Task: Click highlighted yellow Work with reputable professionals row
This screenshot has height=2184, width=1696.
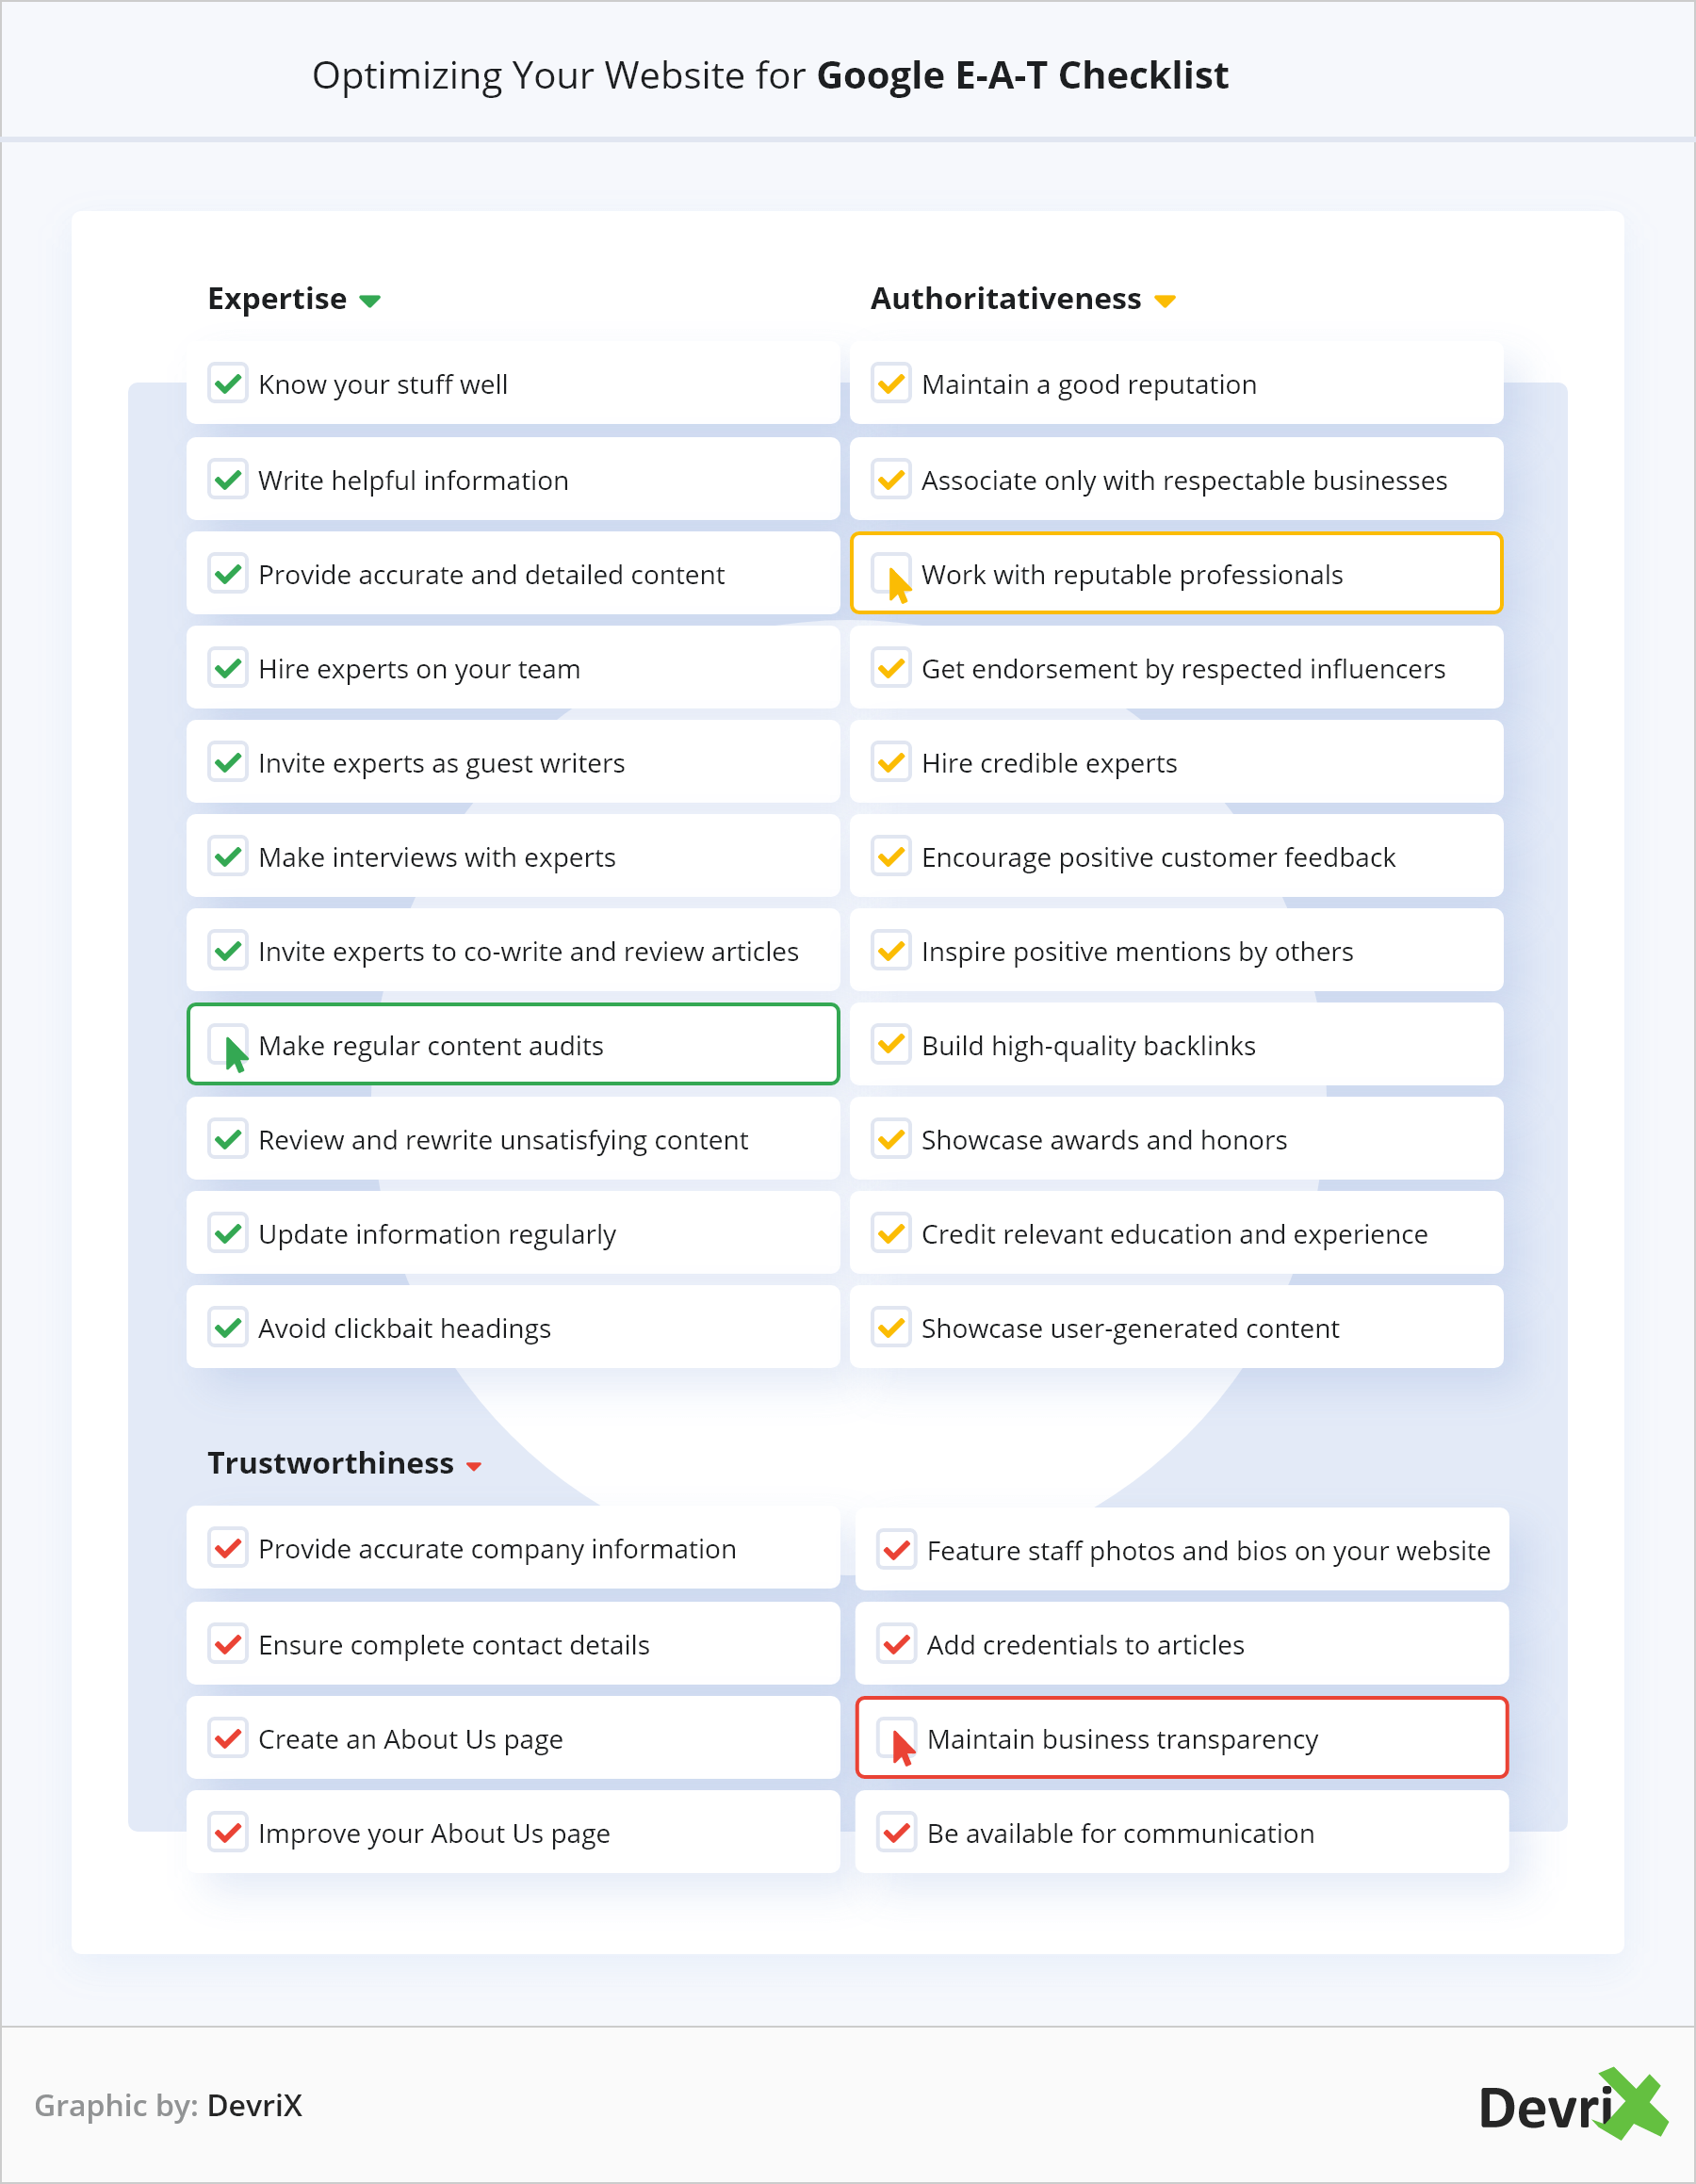Action: (1175, 574)
